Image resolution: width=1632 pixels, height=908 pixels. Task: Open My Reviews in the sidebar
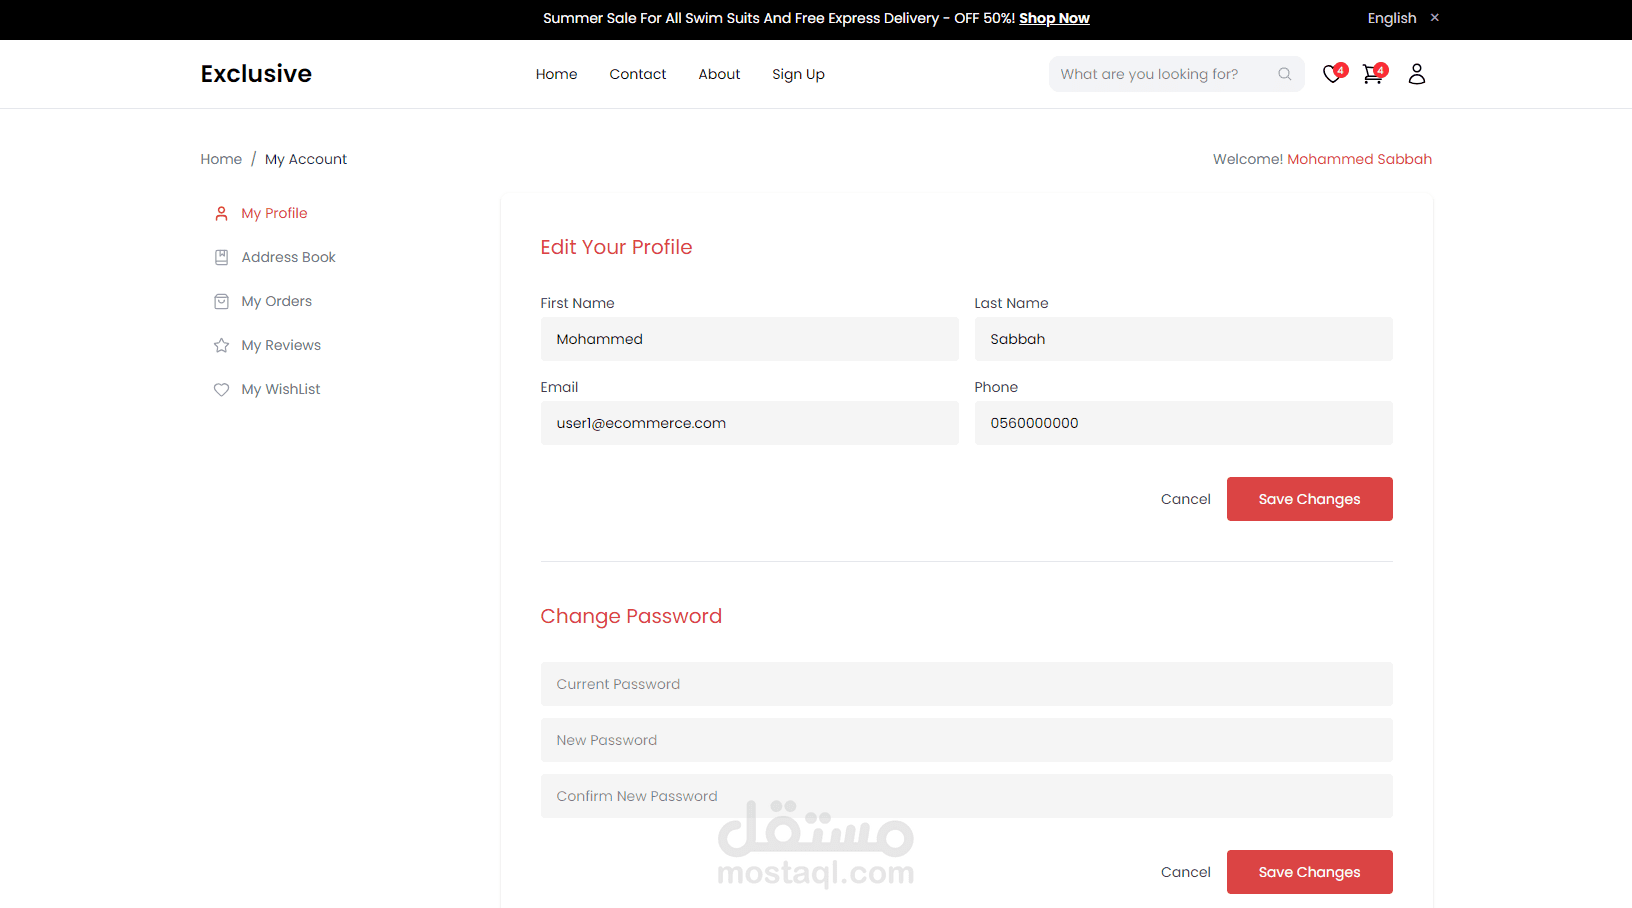pyautogui.click(x=281, y=345)
